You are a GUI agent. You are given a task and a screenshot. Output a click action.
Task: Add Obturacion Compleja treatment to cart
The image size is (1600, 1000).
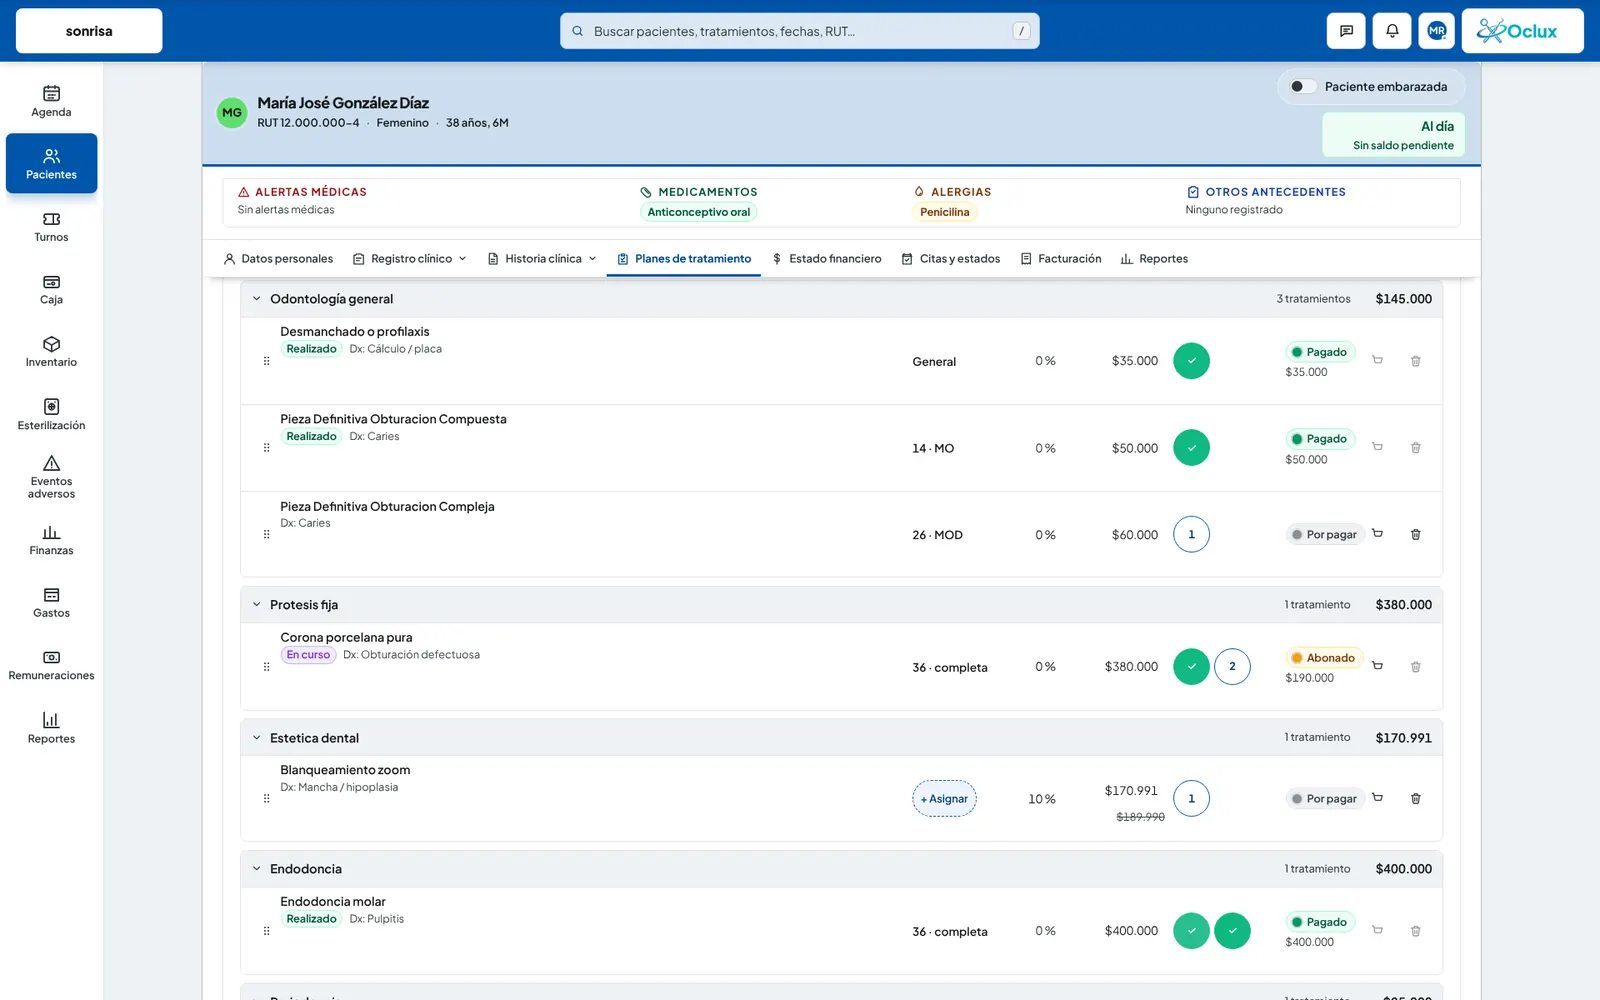click(x=1377, y=534)
